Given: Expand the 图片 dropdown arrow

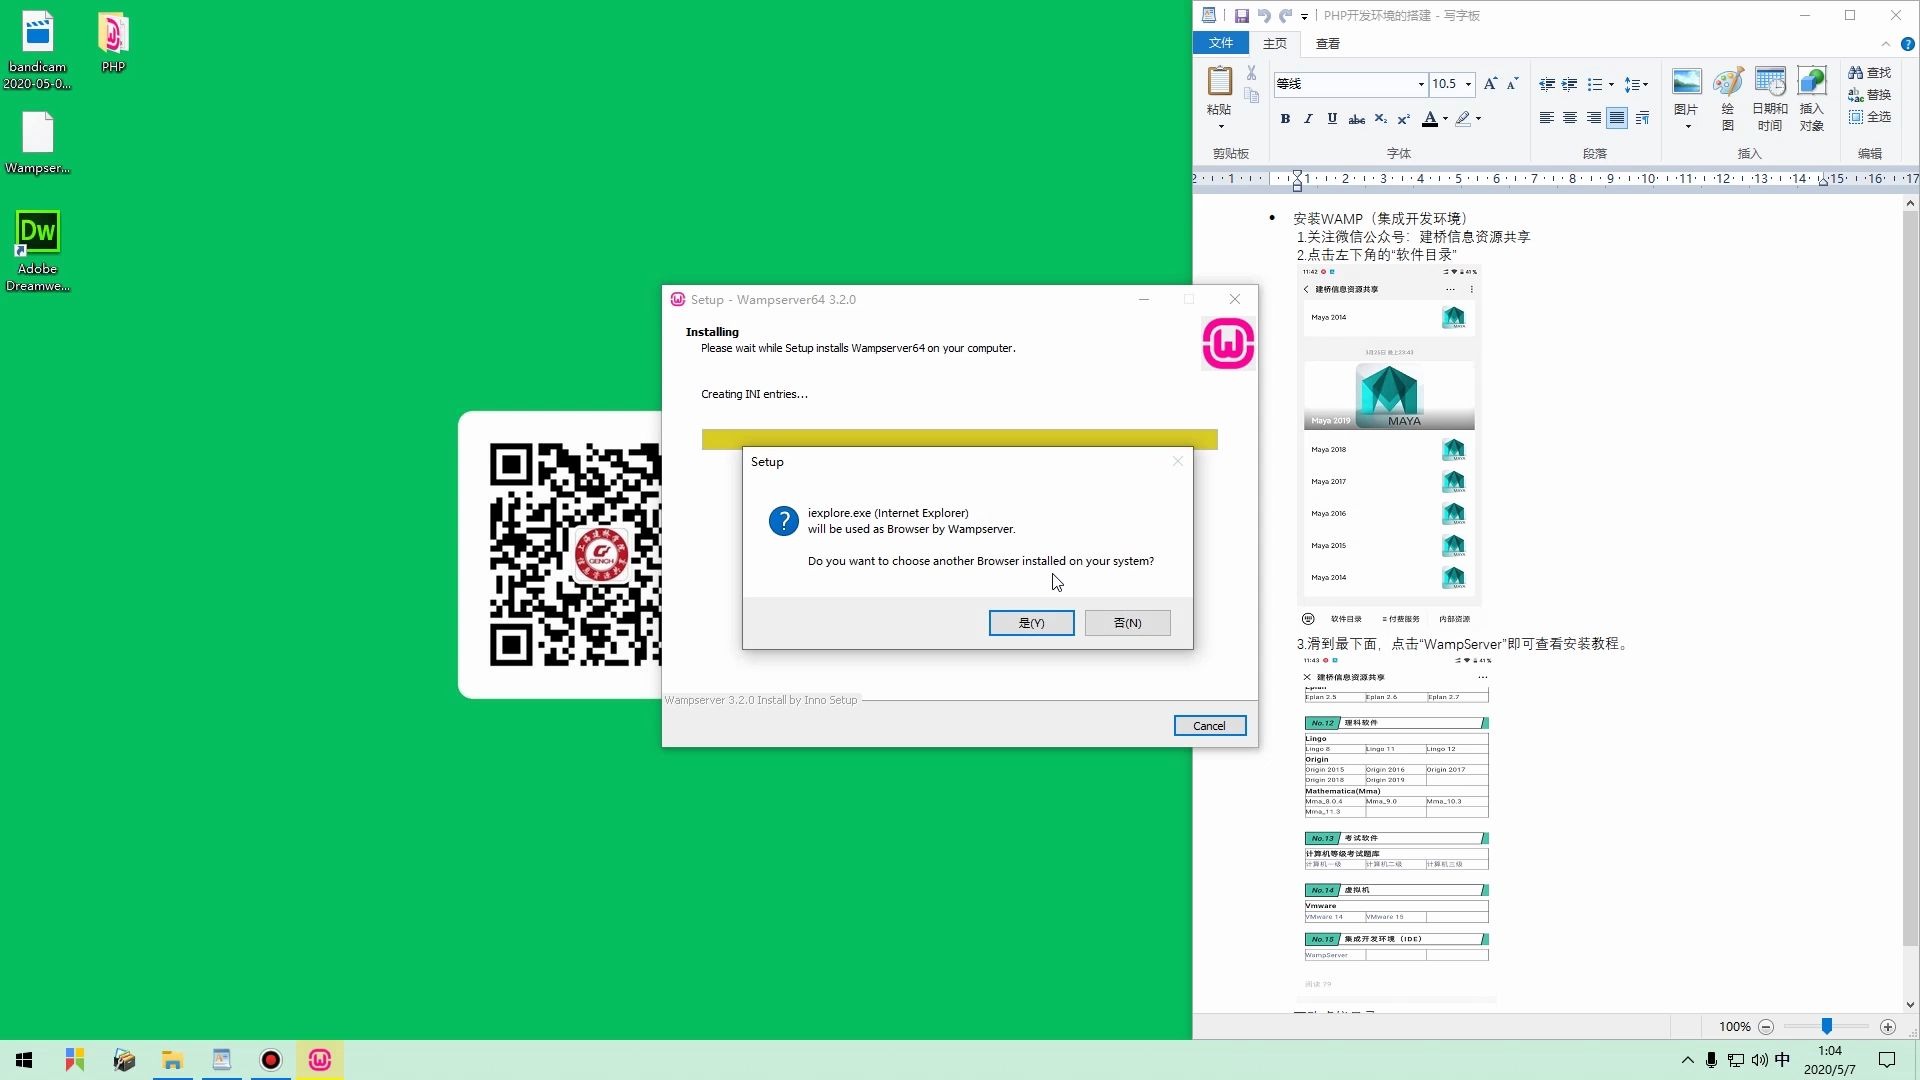Looking at the screenshot, I should click(x=1687, y=126).
